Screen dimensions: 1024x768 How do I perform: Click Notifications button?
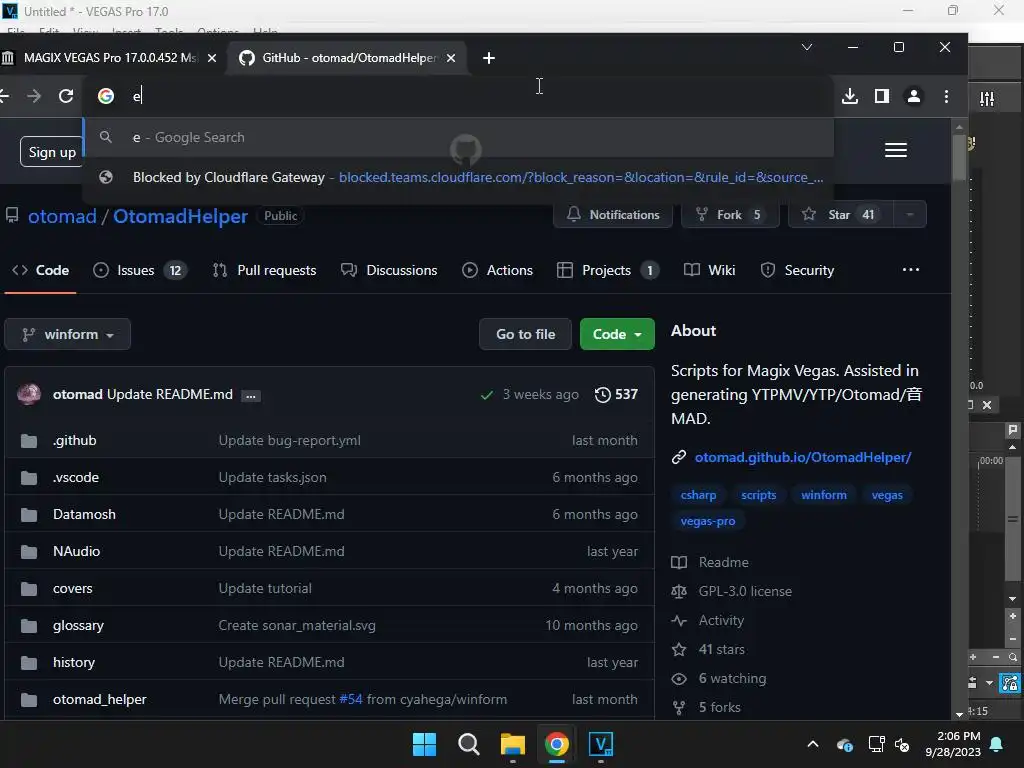[x=613, y=214]
